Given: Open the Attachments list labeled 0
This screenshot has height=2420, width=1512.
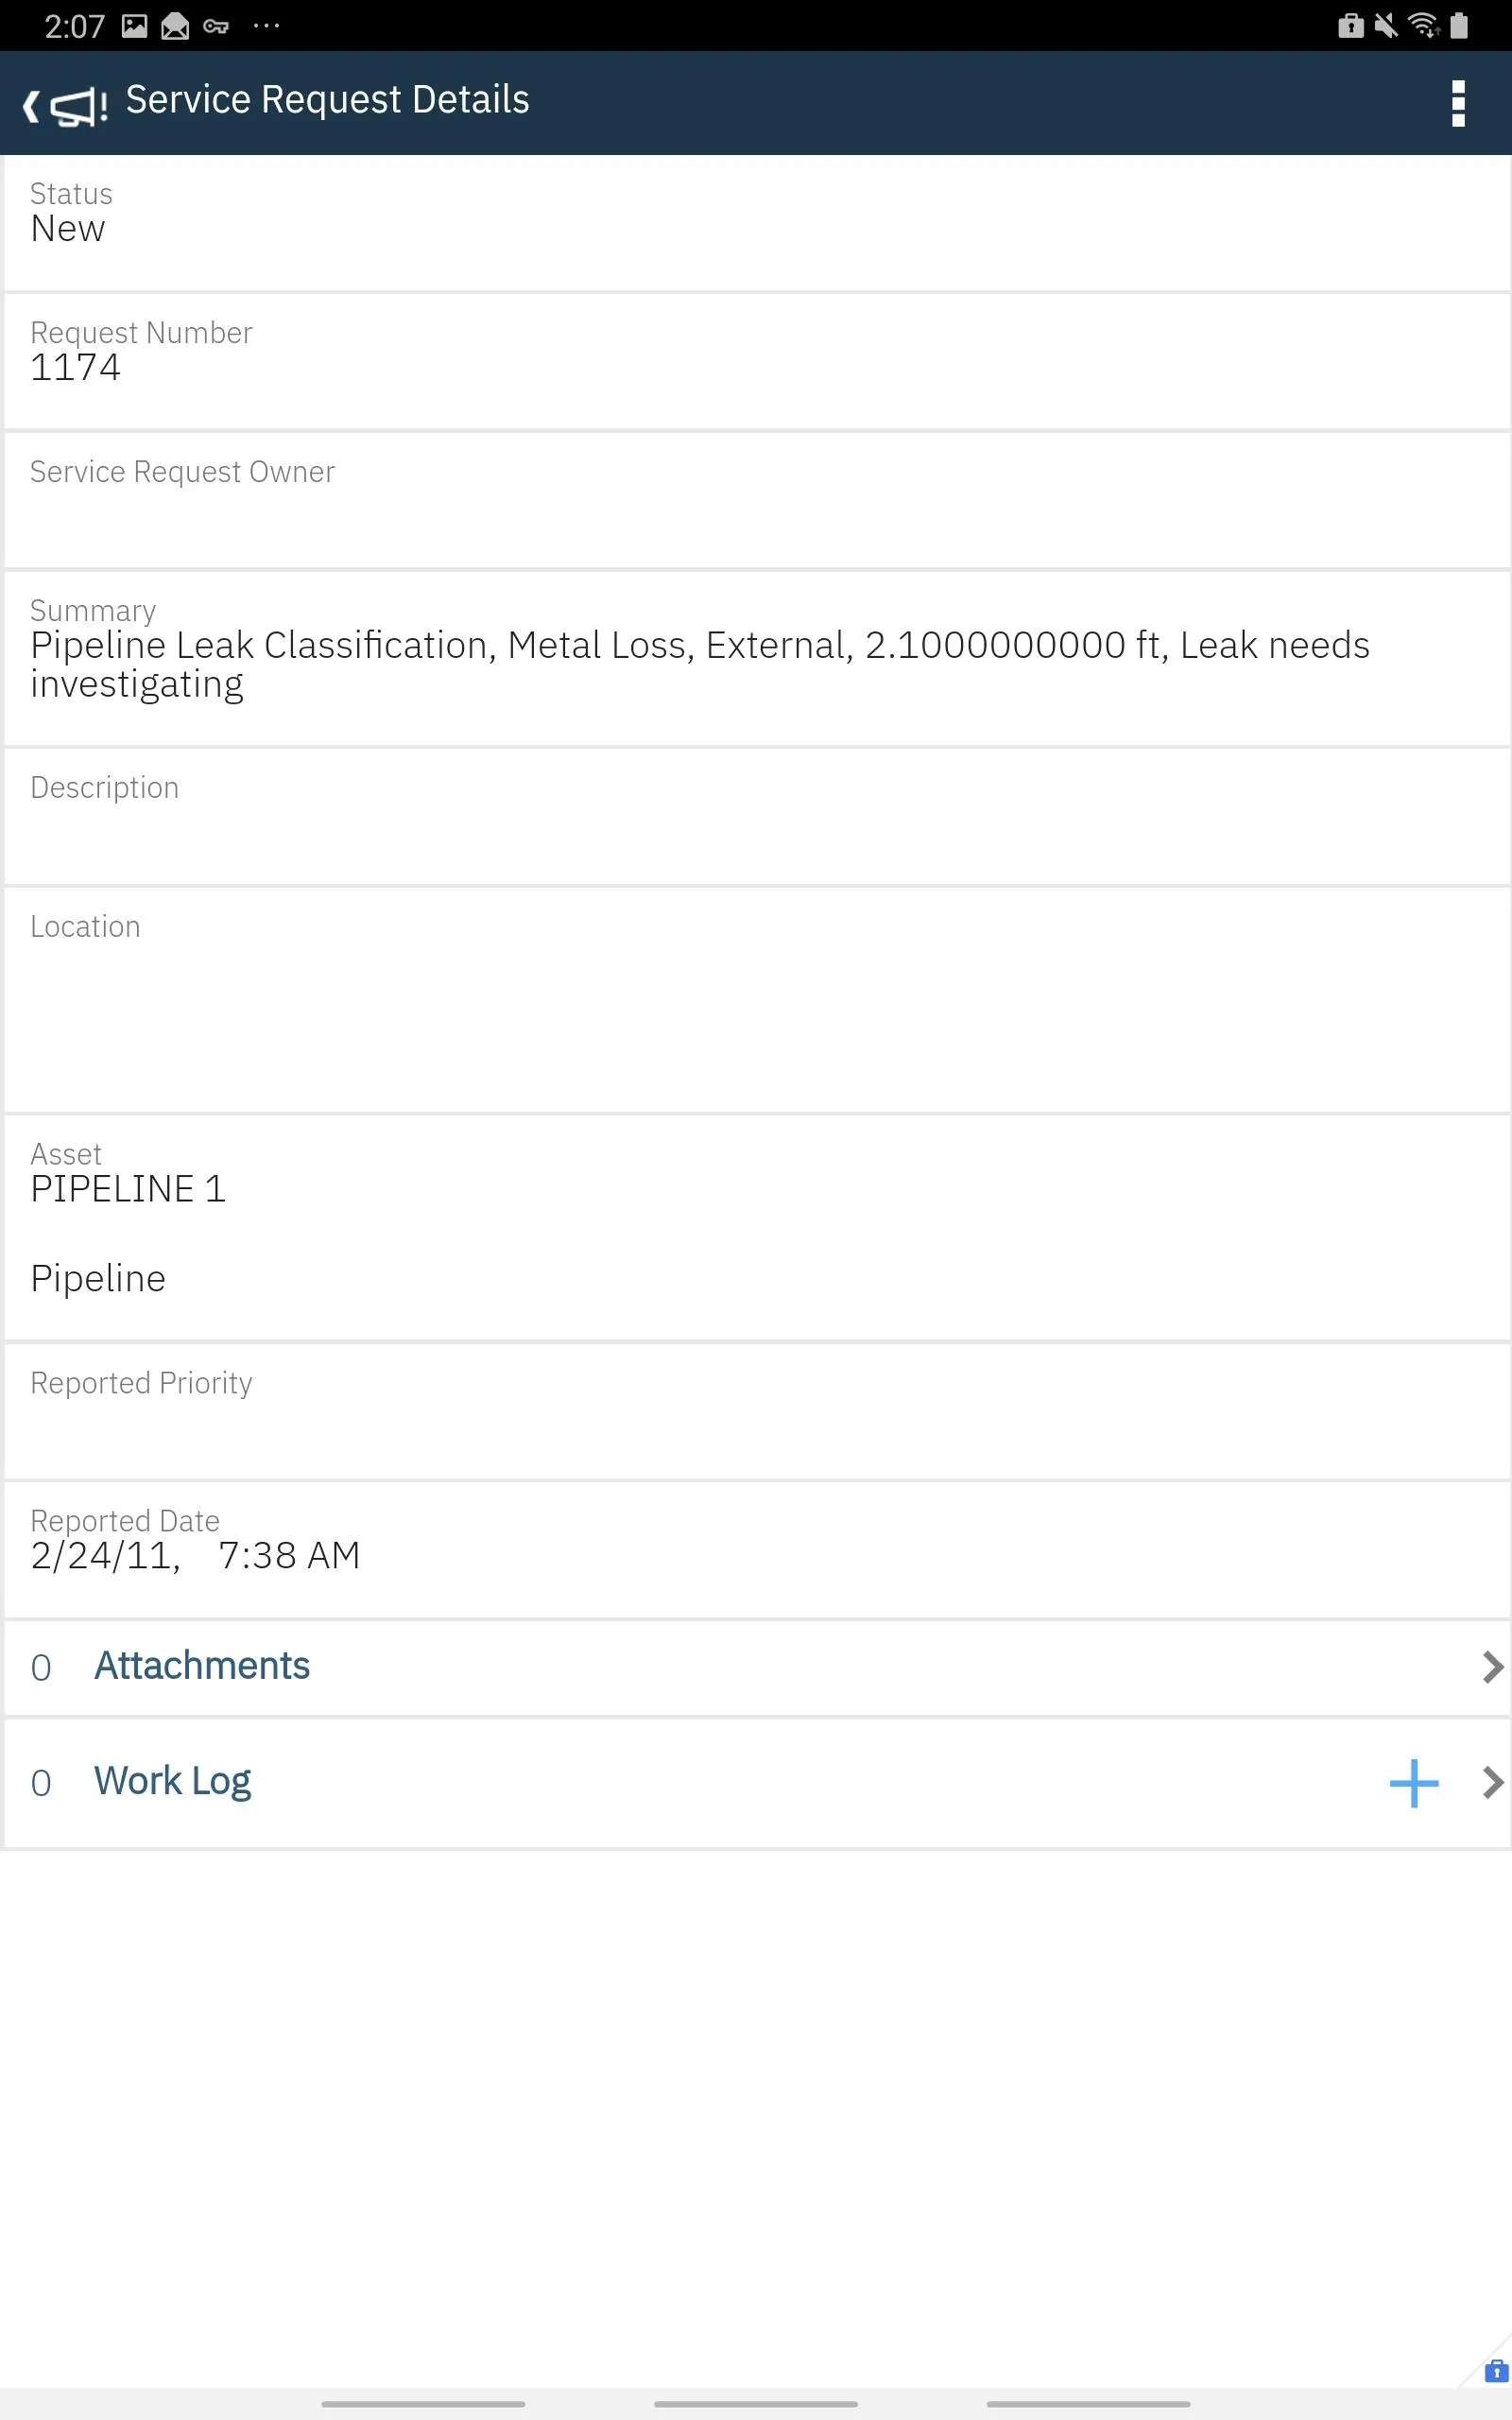Looking at the screenshot, I should (x=202, y=1665).
